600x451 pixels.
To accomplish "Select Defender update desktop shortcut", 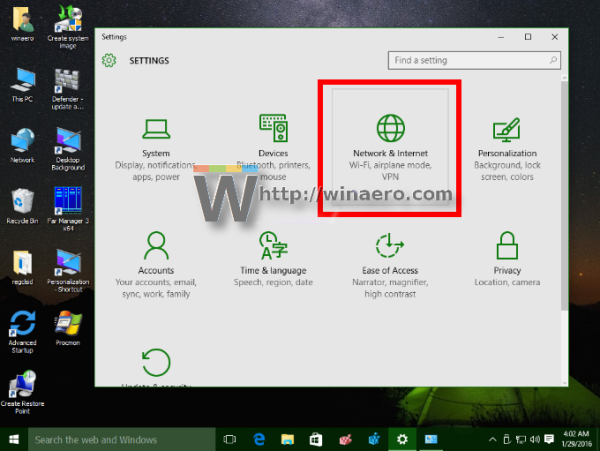I will [x=68, y=89].
